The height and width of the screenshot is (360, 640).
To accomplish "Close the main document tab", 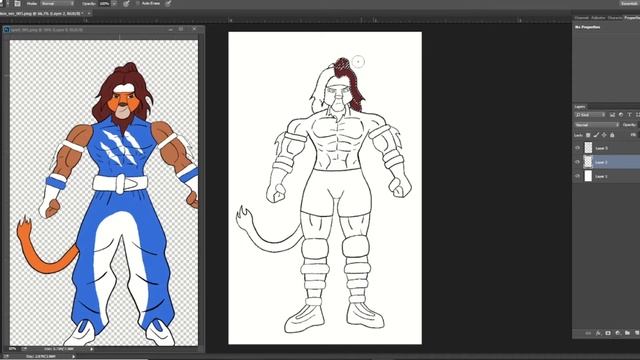I will pyautogui.click(x=89, y=13).
